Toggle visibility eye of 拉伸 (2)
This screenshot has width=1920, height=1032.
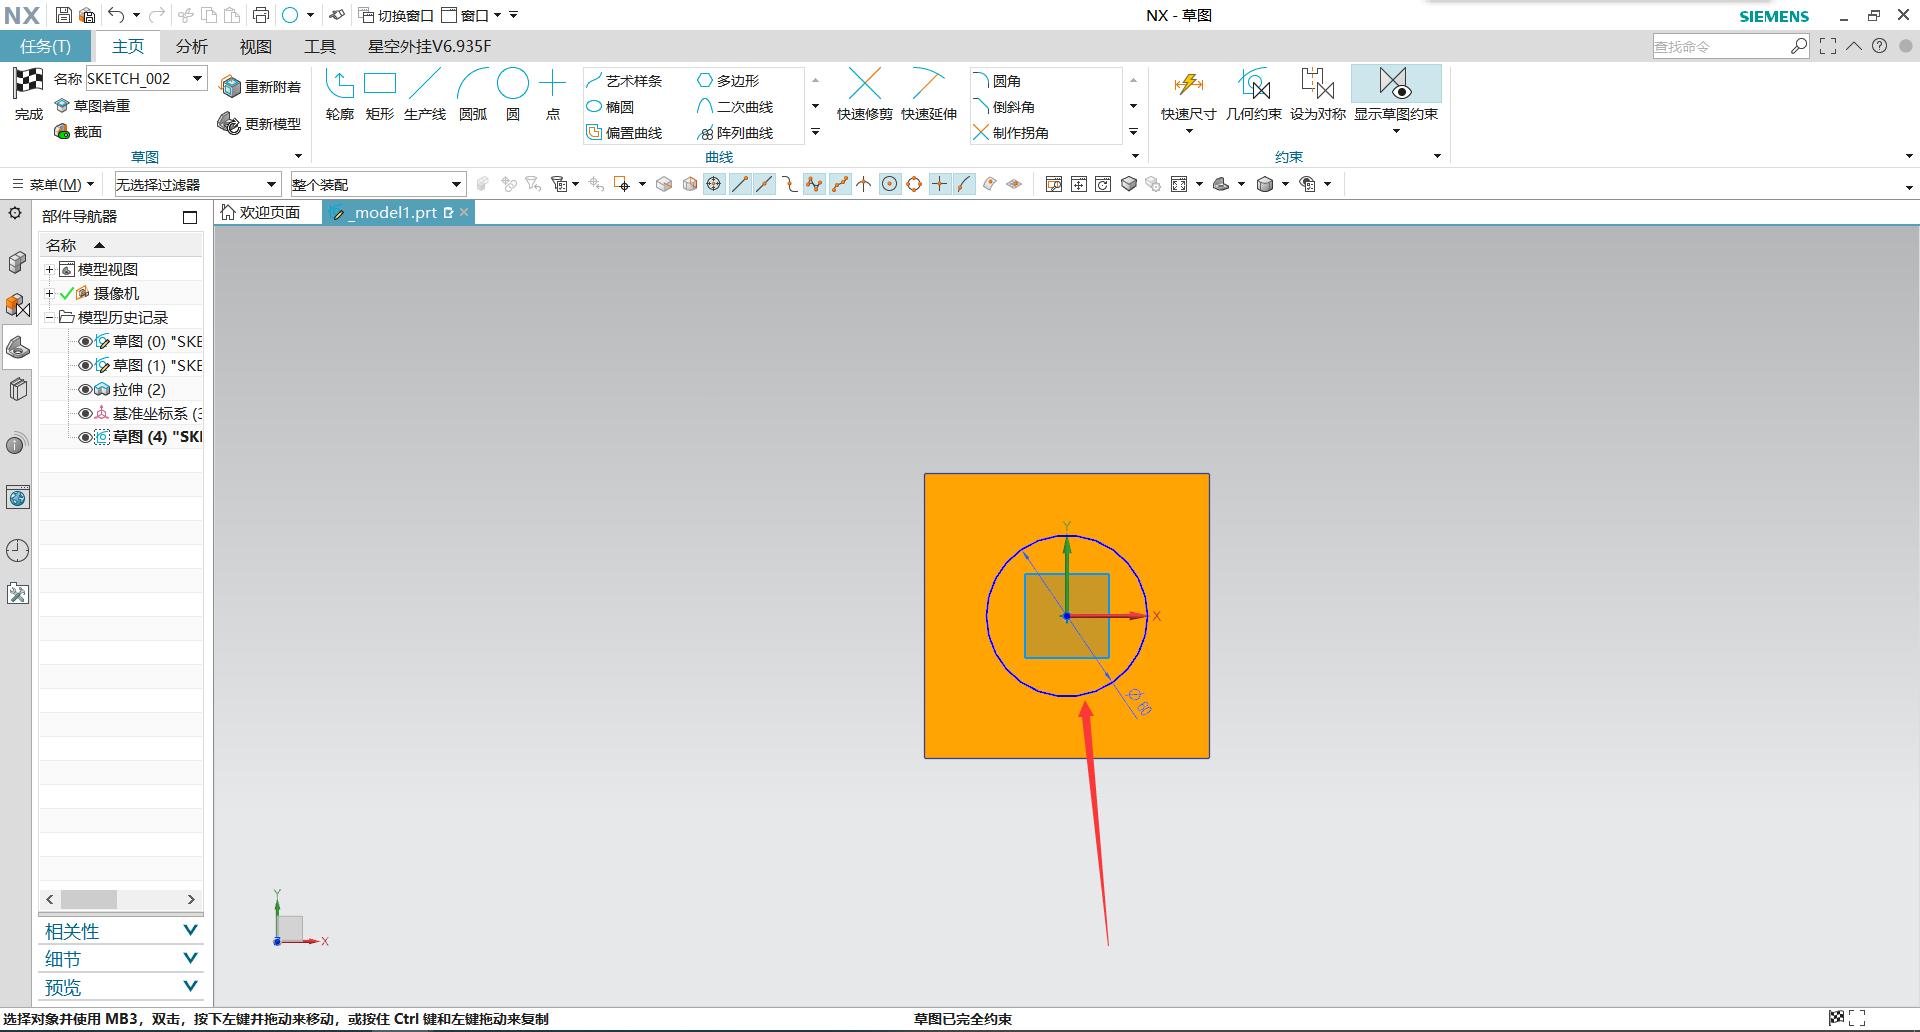click(x=85, y=389)
